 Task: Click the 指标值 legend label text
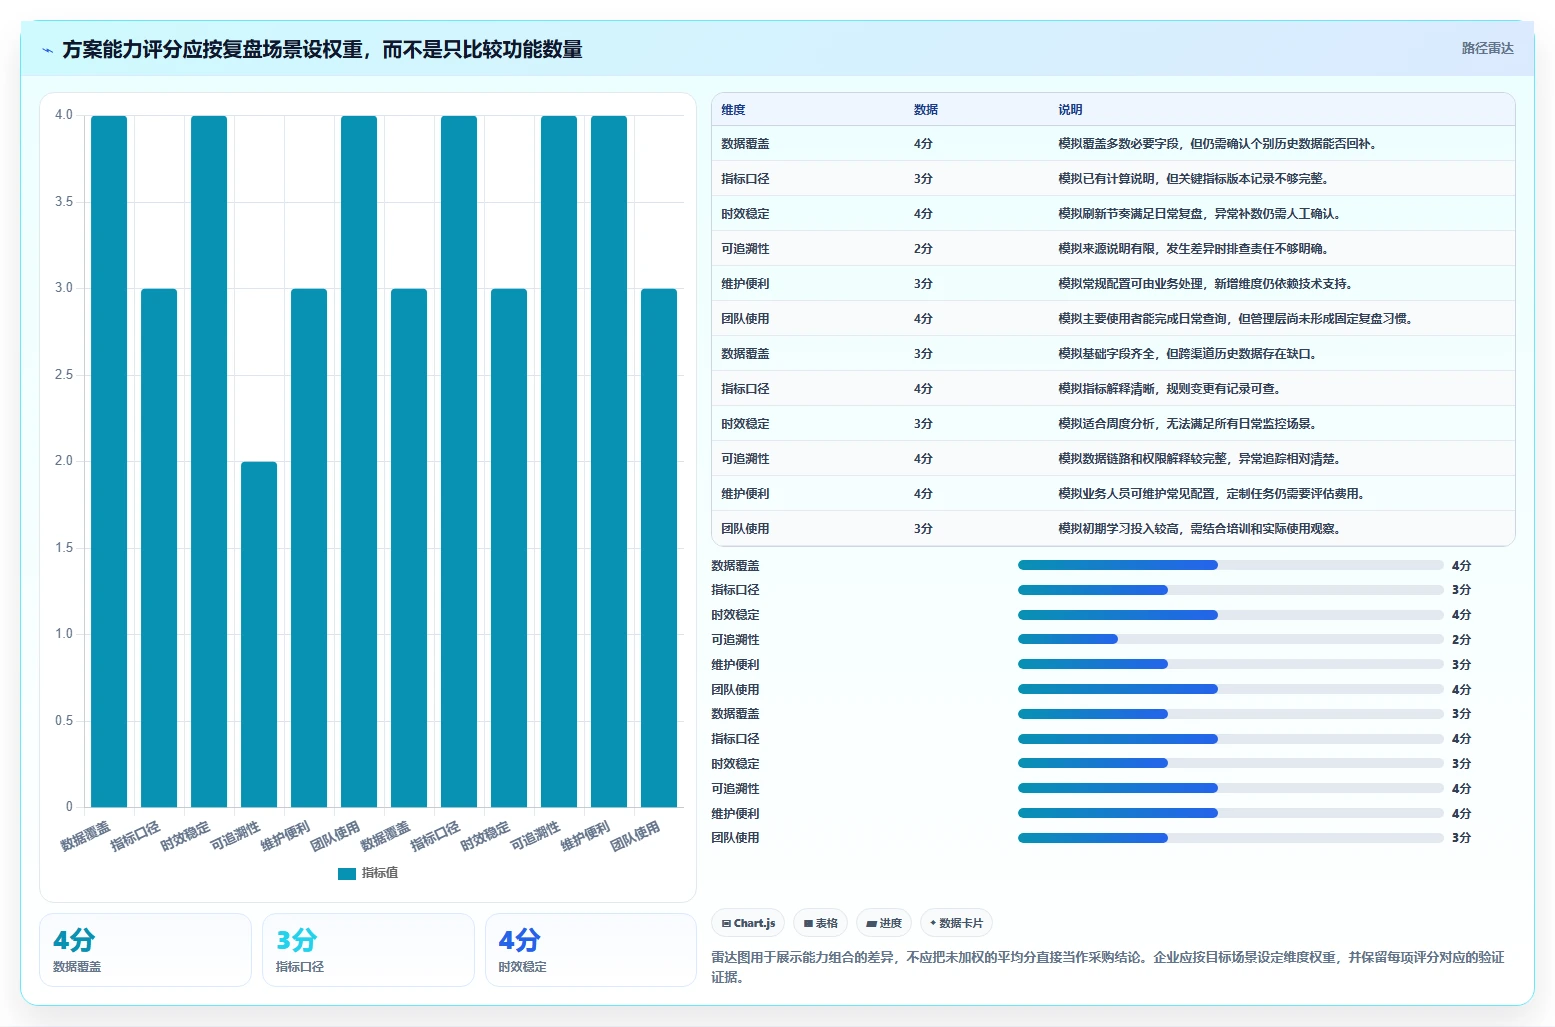(x=380, y=873)
